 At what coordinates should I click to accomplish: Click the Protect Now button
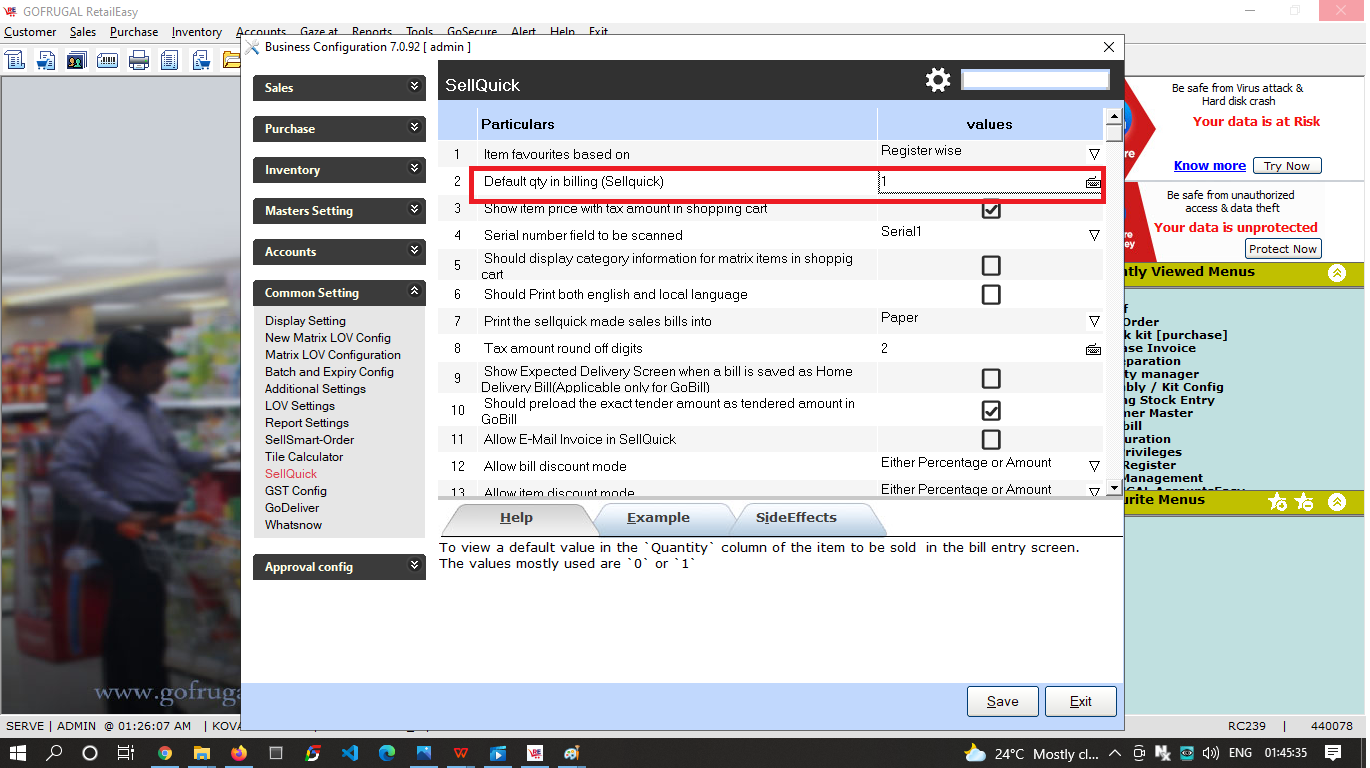[x=1283, y=249]
